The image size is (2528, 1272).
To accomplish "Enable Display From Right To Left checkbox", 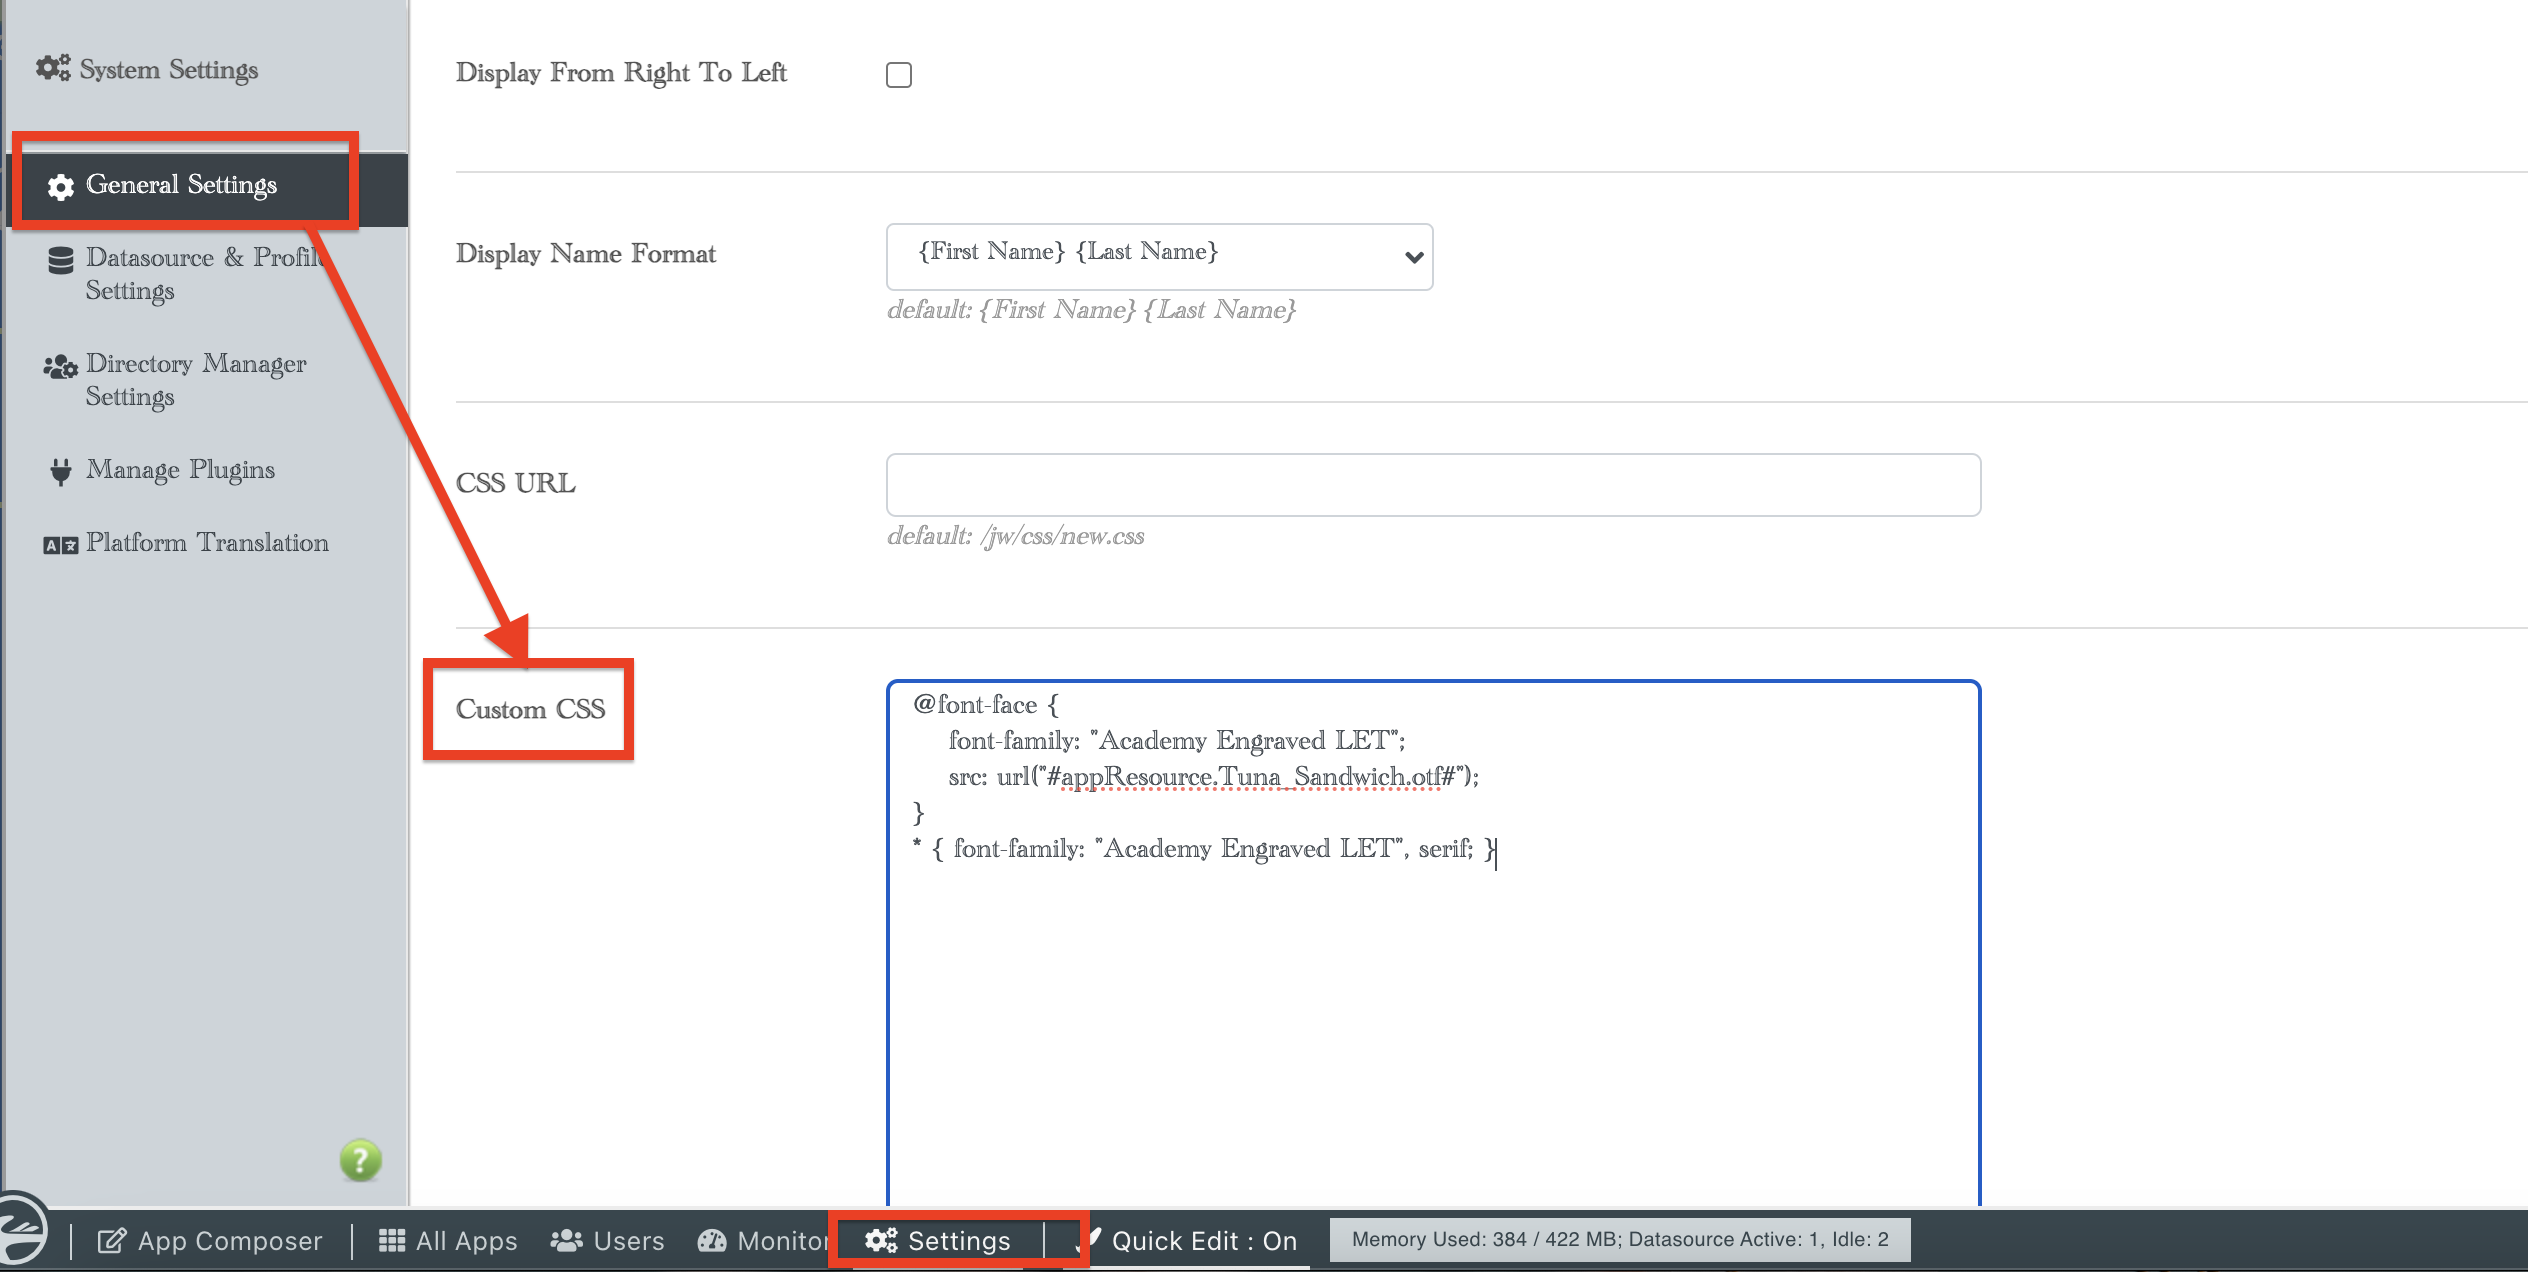I will click(x=898, y=75).
